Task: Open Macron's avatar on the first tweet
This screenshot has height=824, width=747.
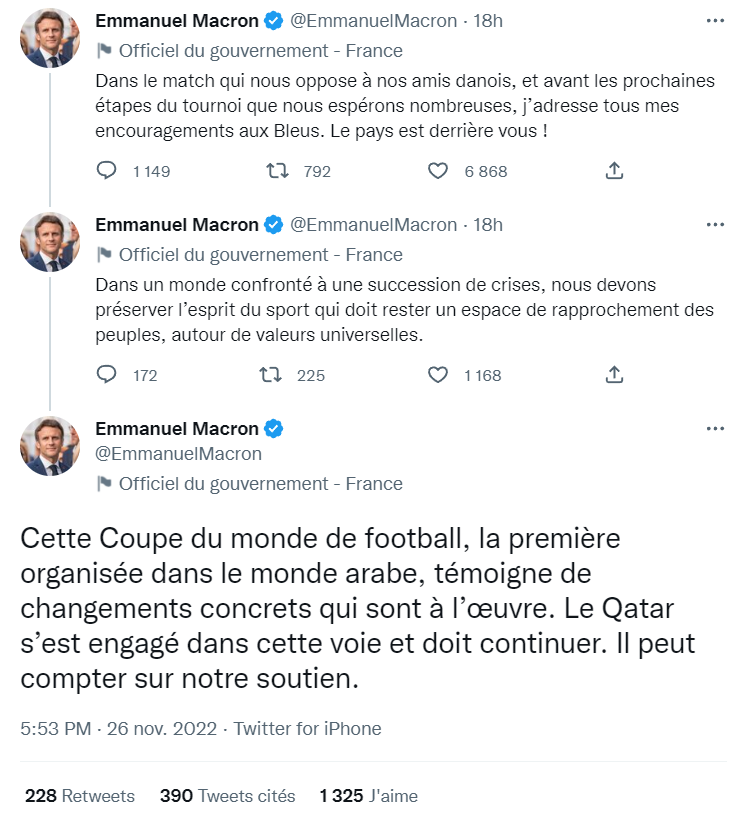Action: pos(50,38)
